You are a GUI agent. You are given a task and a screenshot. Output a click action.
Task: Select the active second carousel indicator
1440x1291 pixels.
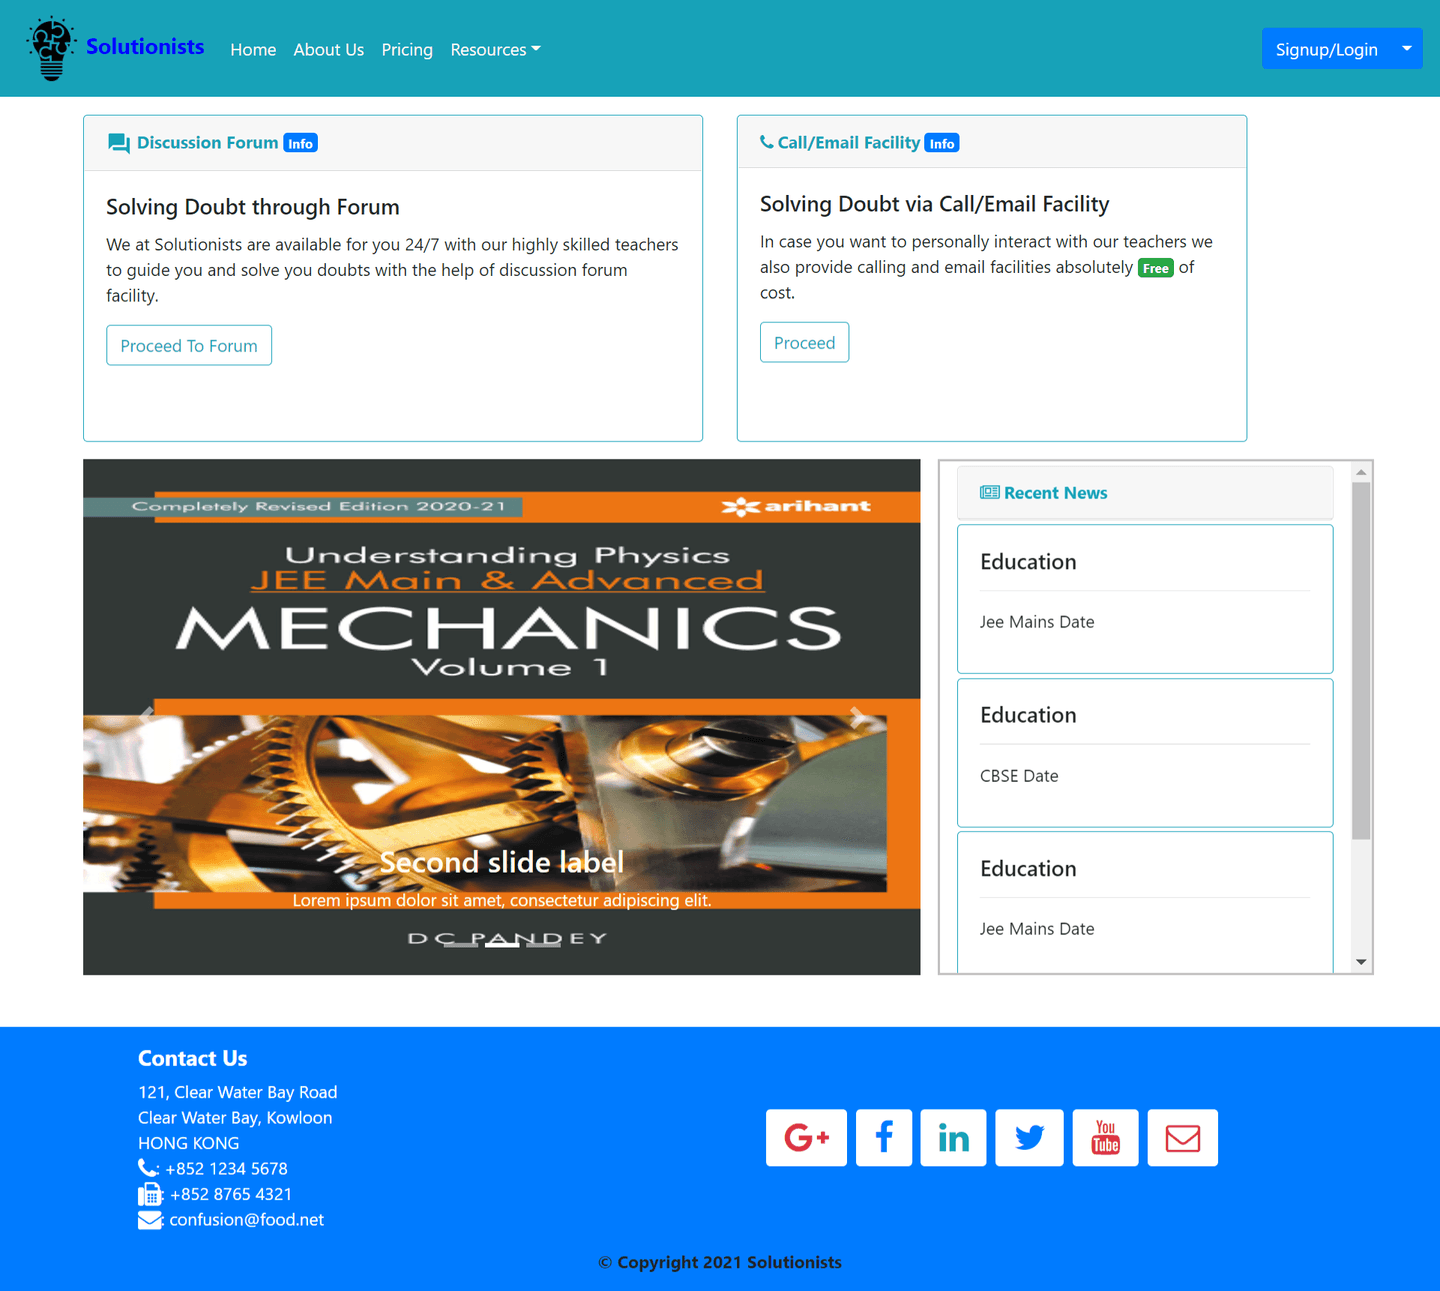coord(502,944)
